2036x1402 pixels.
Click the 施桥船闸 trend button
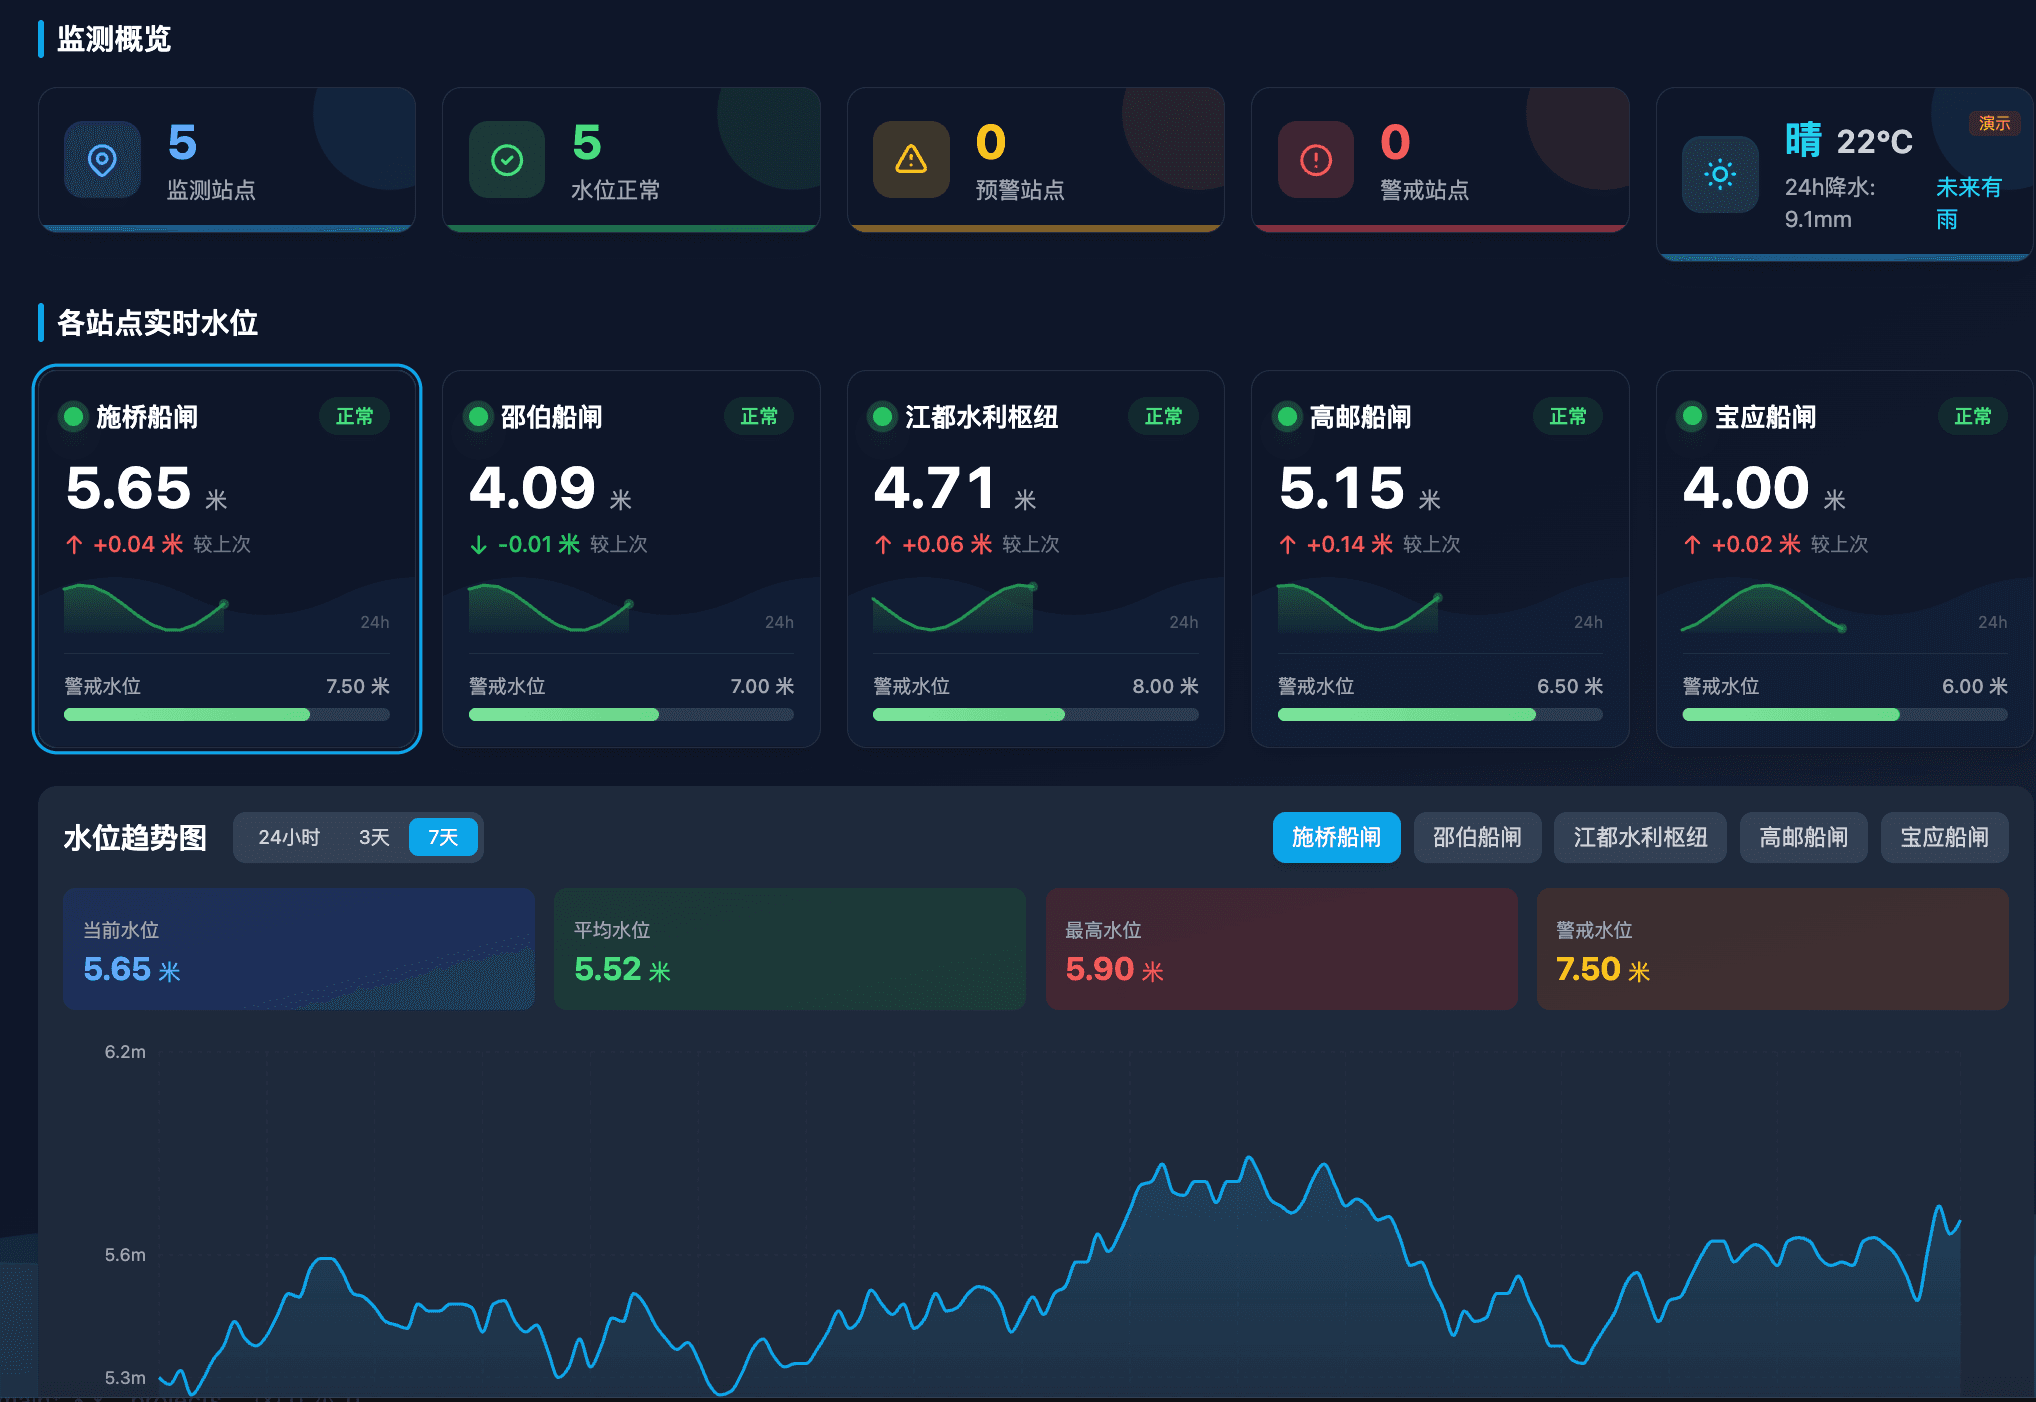pyautogui.click(x=1336, y=838)
